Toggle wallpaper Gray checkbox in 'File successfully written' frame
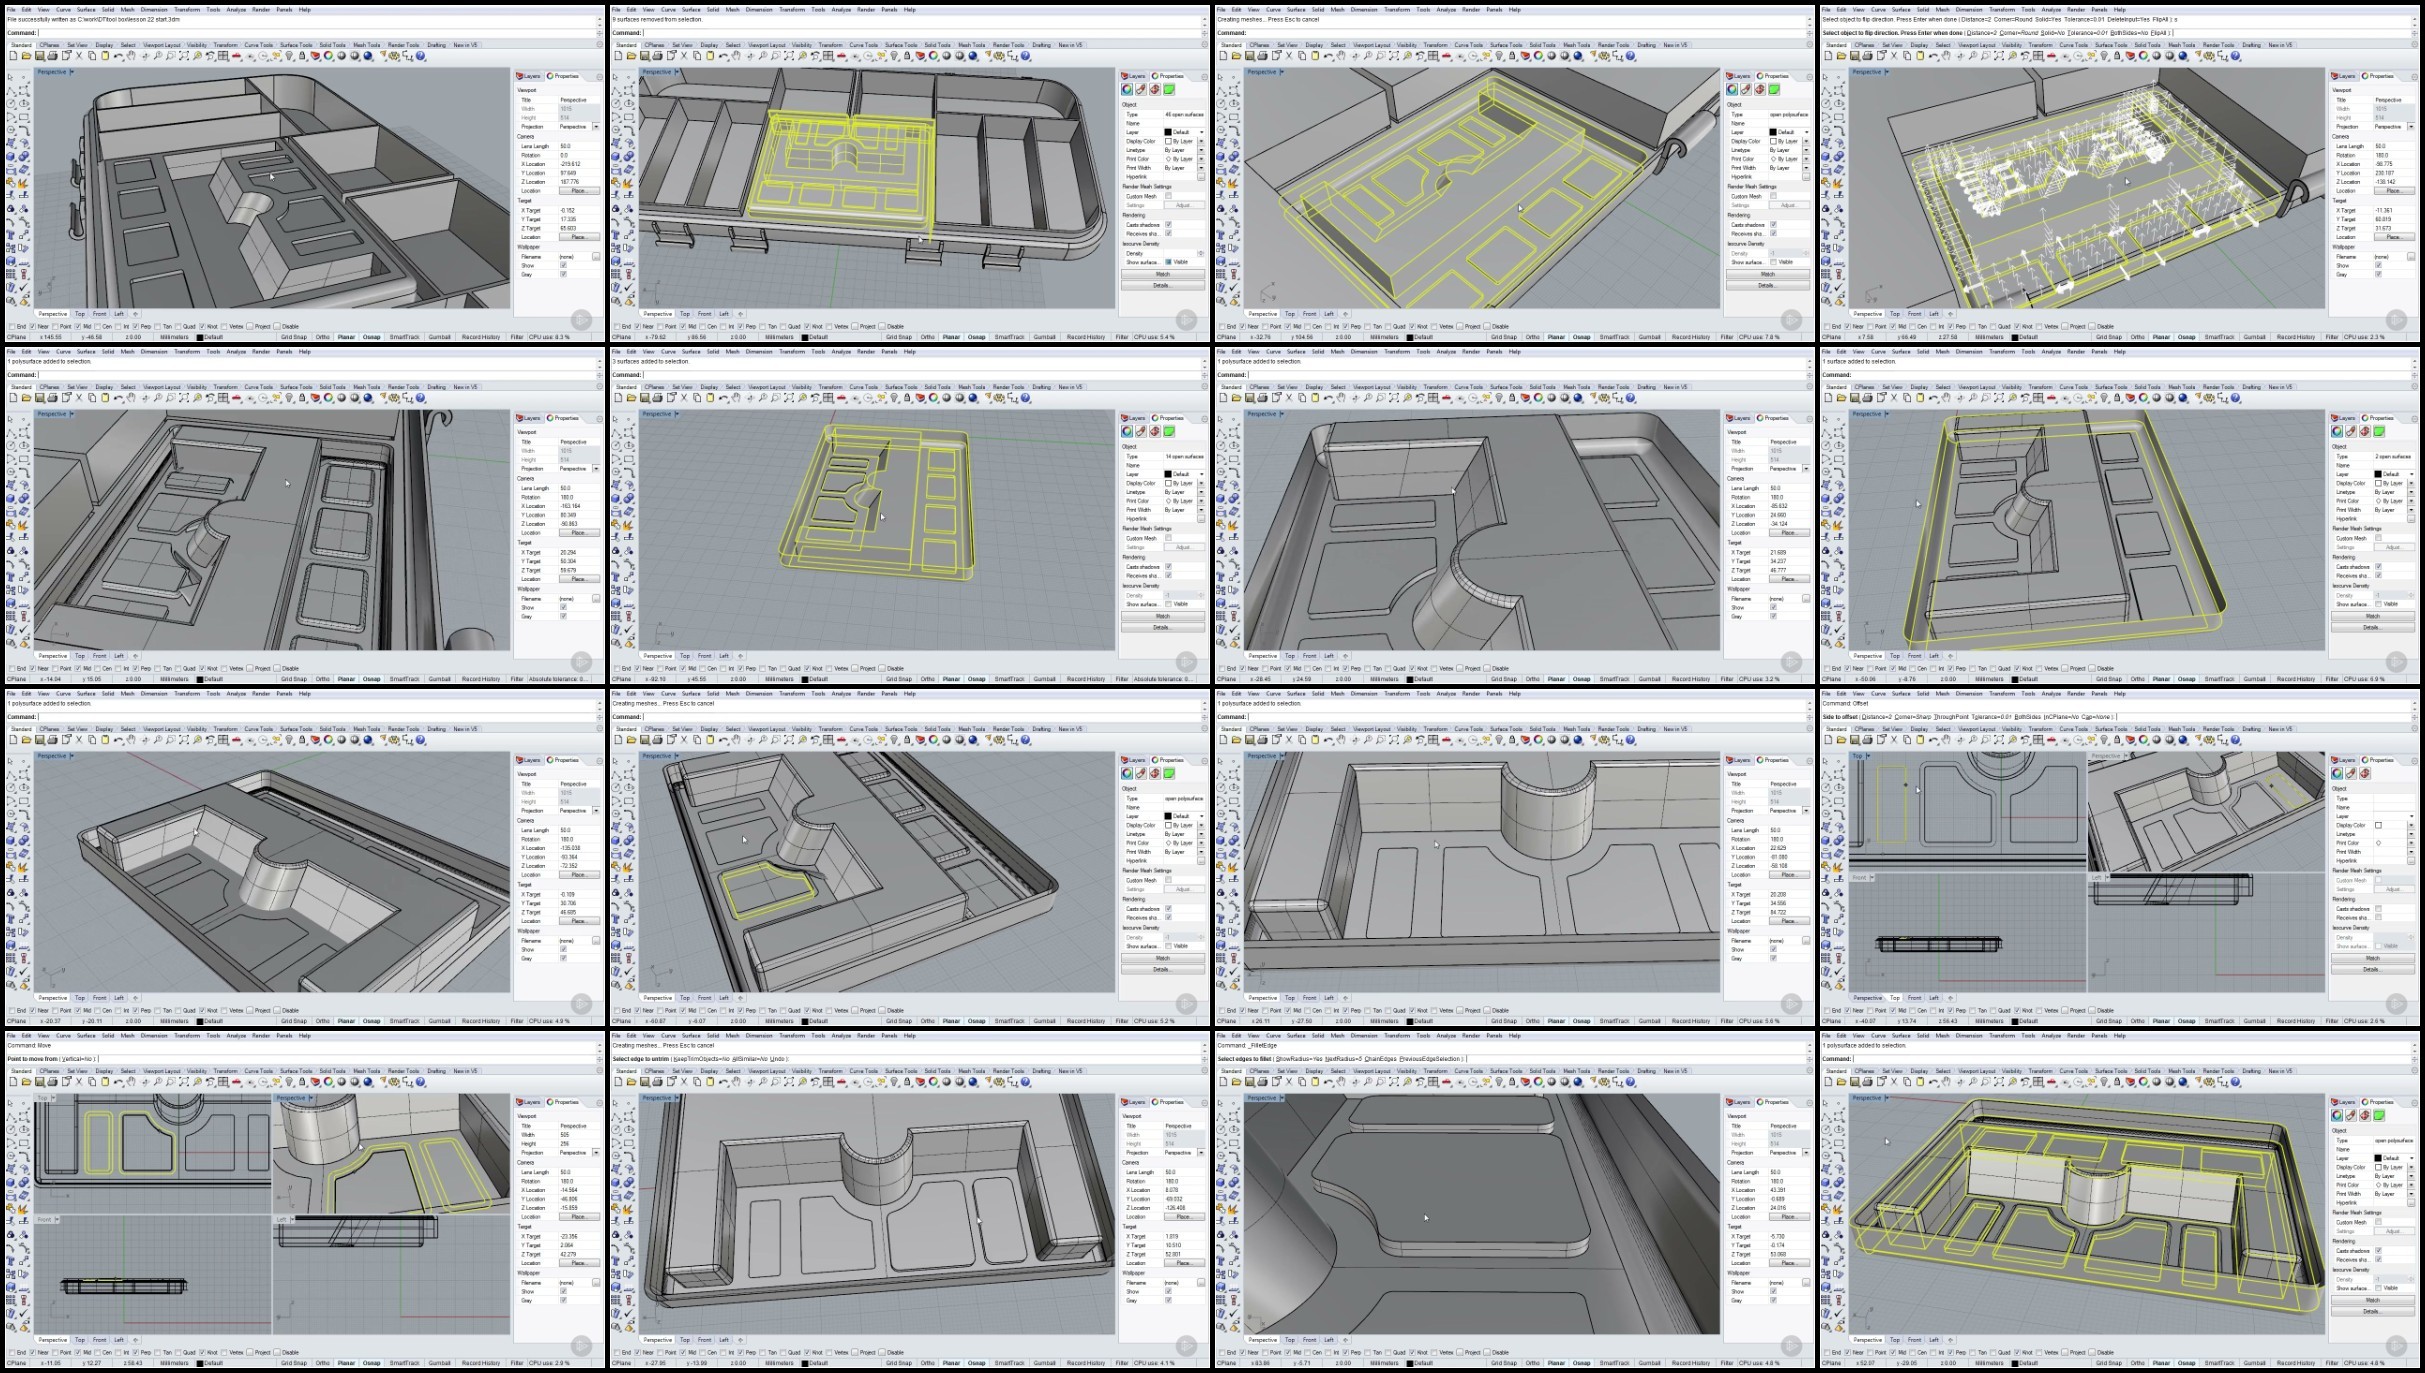The height and width of the screenshot is (1373, 2425). [x=563, y=274]
